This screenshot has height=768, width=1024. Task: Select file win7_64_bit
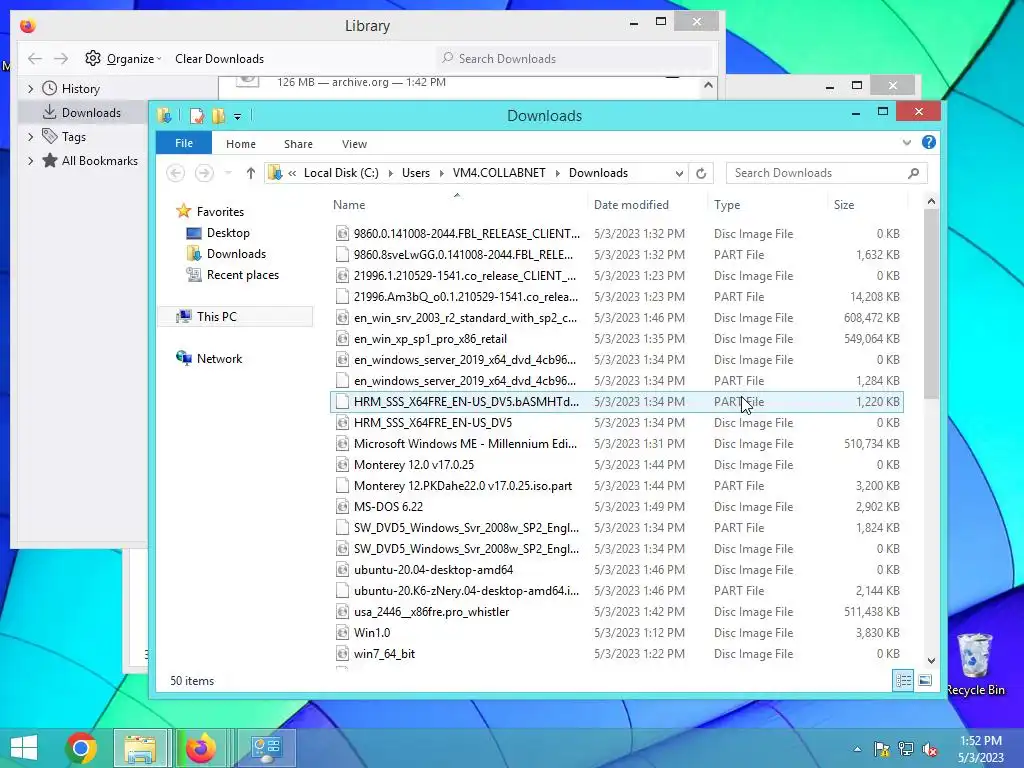[384, 654]
